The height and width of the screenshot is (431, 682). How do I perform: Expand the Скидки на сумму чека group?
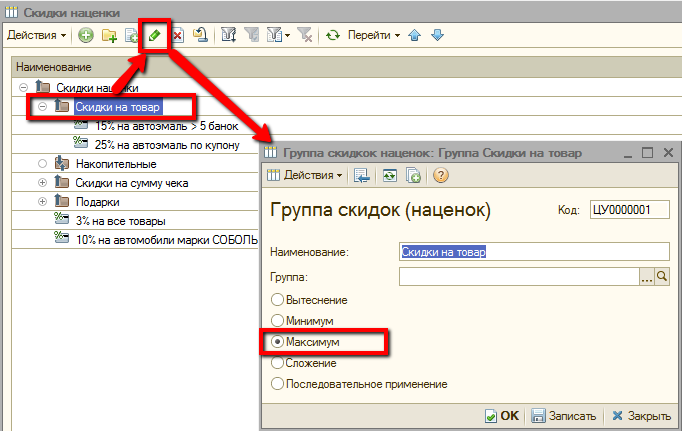coord(42,182)
